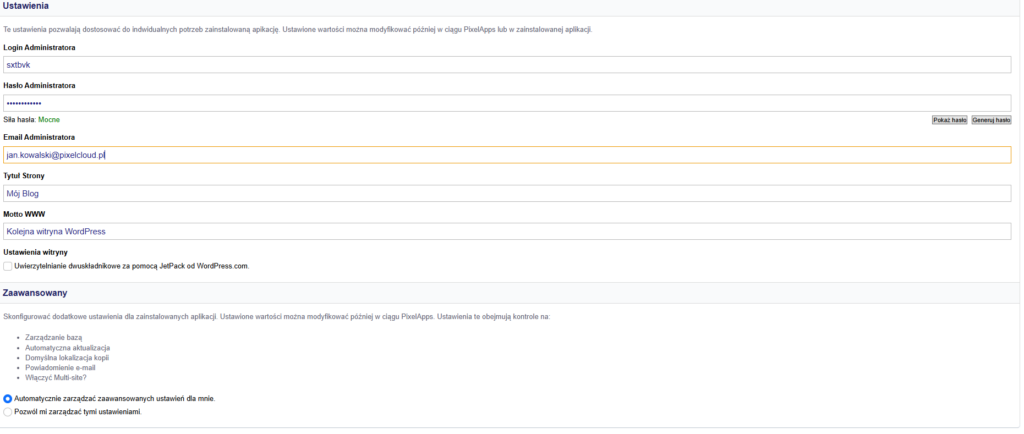Focus the Login Administratora input field
The image size is (1024, 434).
[507, 64]
